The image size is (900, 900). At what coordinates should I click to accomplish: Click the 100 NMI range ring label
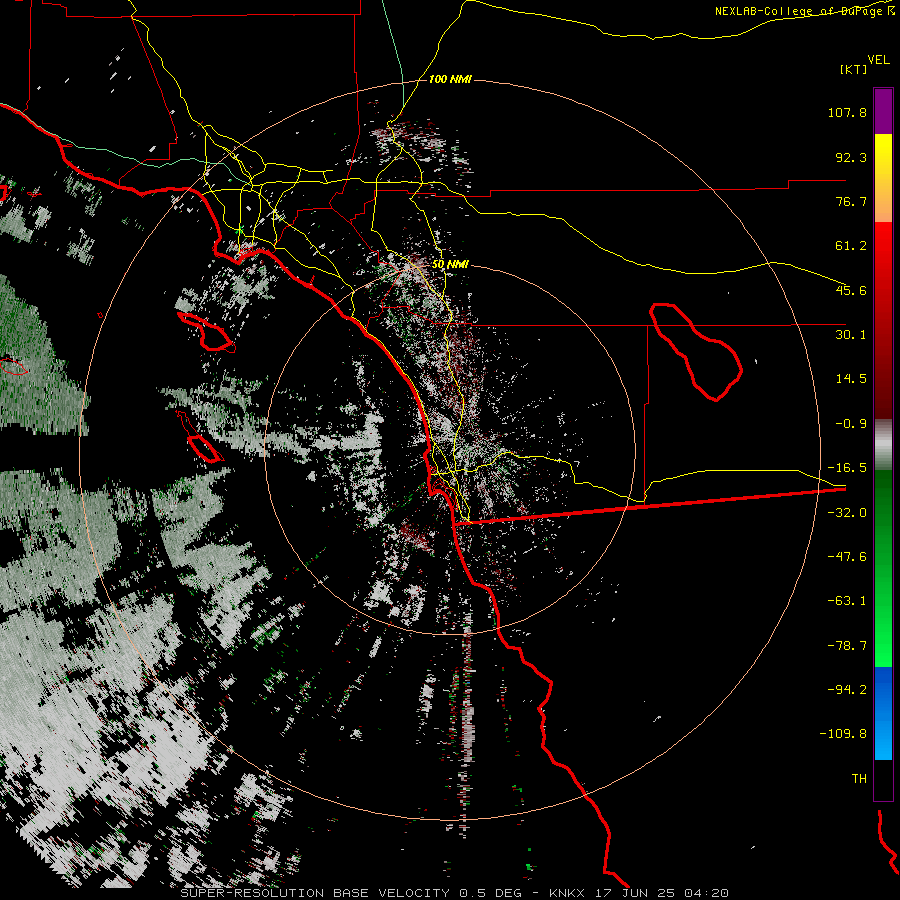point(450,79)
